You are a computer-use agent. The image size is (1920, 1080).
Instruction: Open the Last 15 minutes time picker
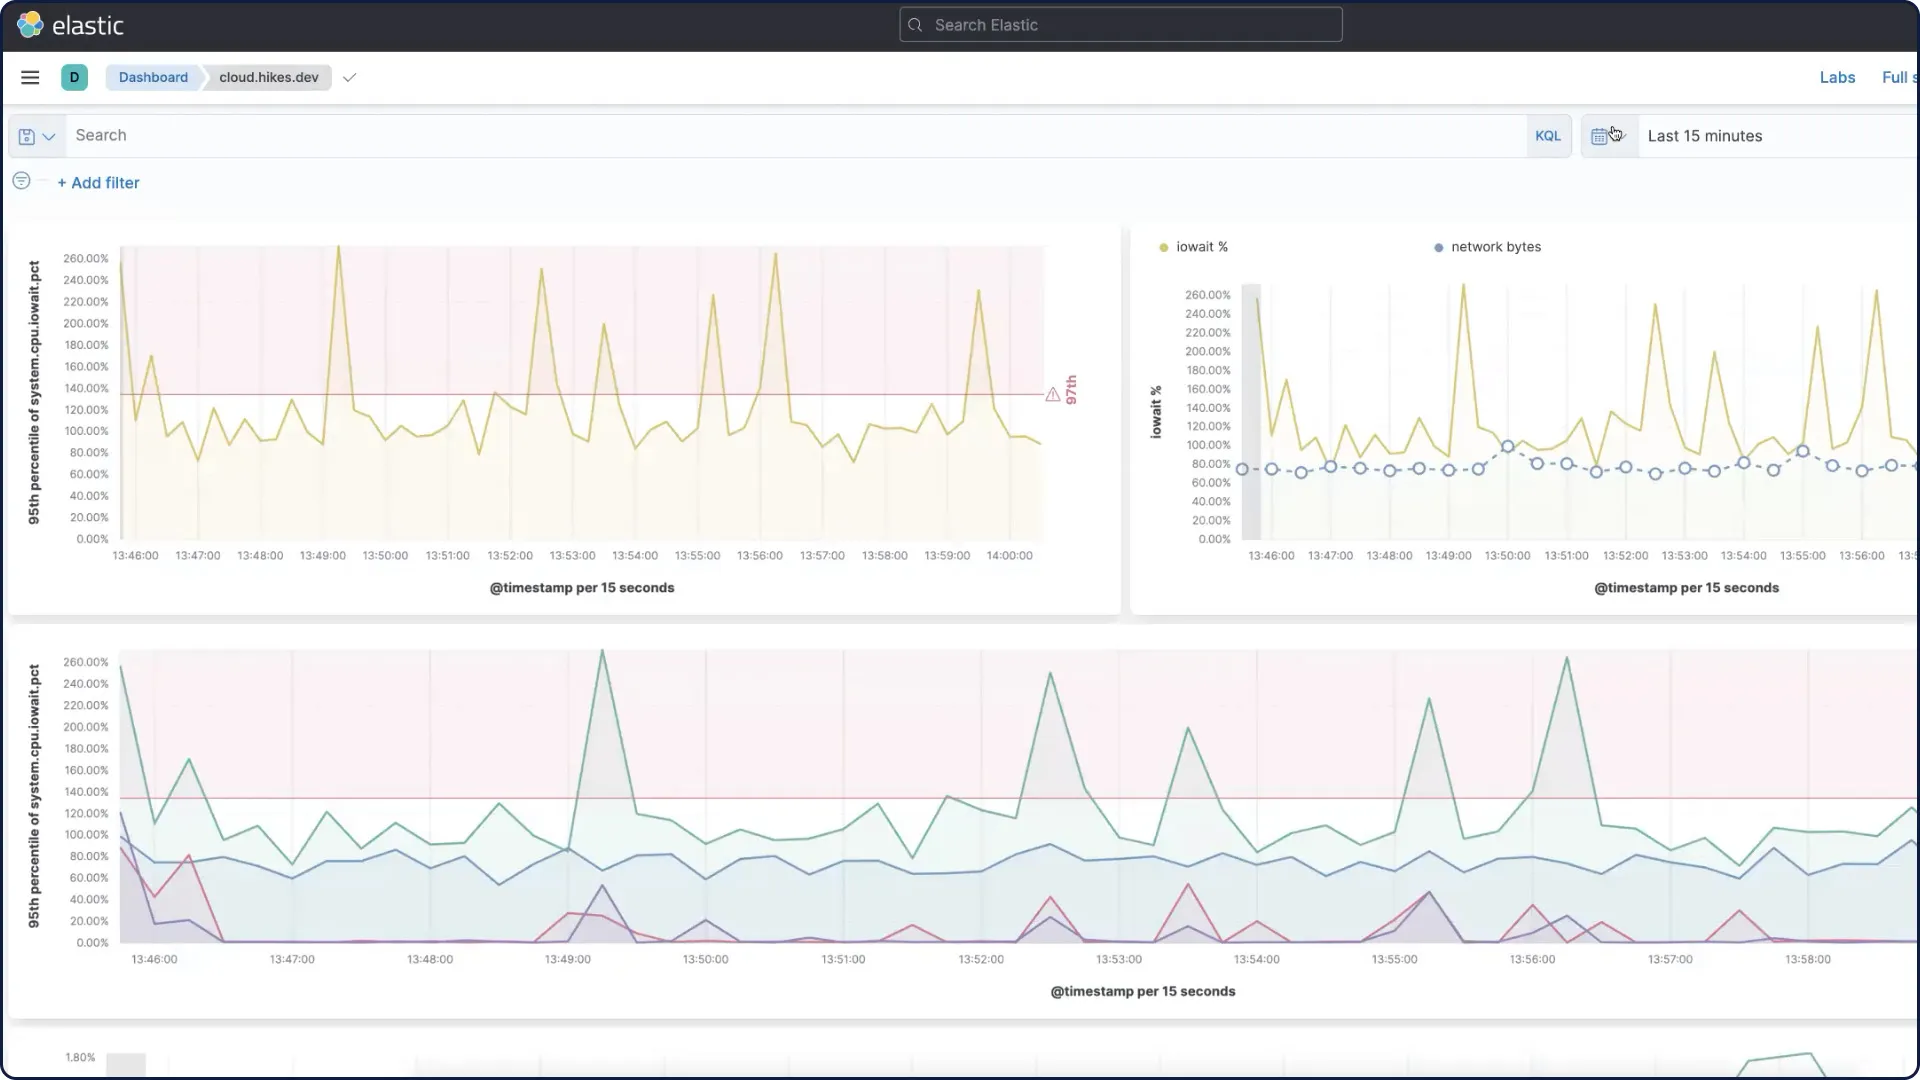(x=1704, y=136)
